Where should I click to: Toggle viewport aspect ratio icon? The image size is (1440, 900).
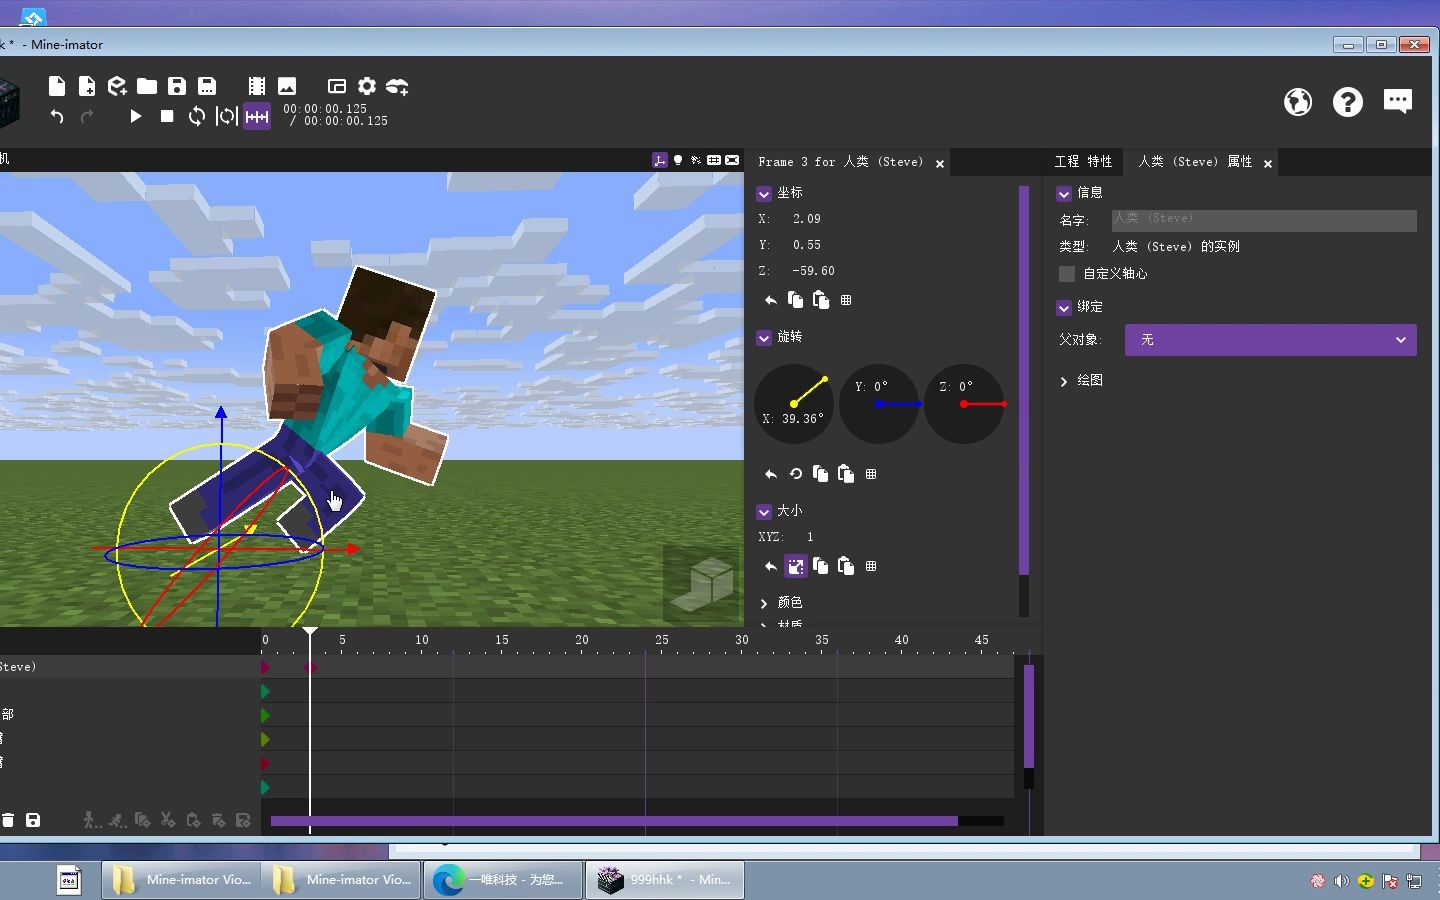coord(732,160)
